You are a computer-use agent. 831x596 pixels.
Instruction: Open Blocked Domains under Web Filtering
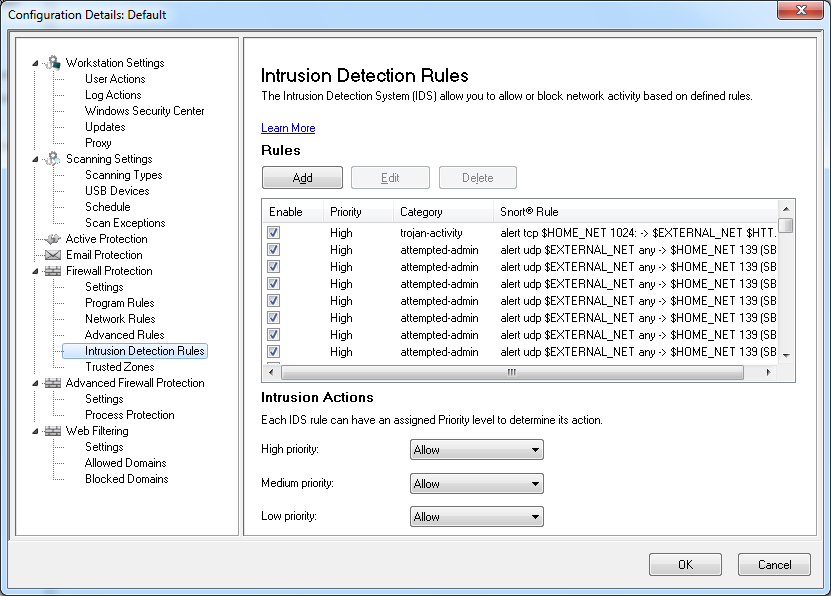click(x=126, y=479)
